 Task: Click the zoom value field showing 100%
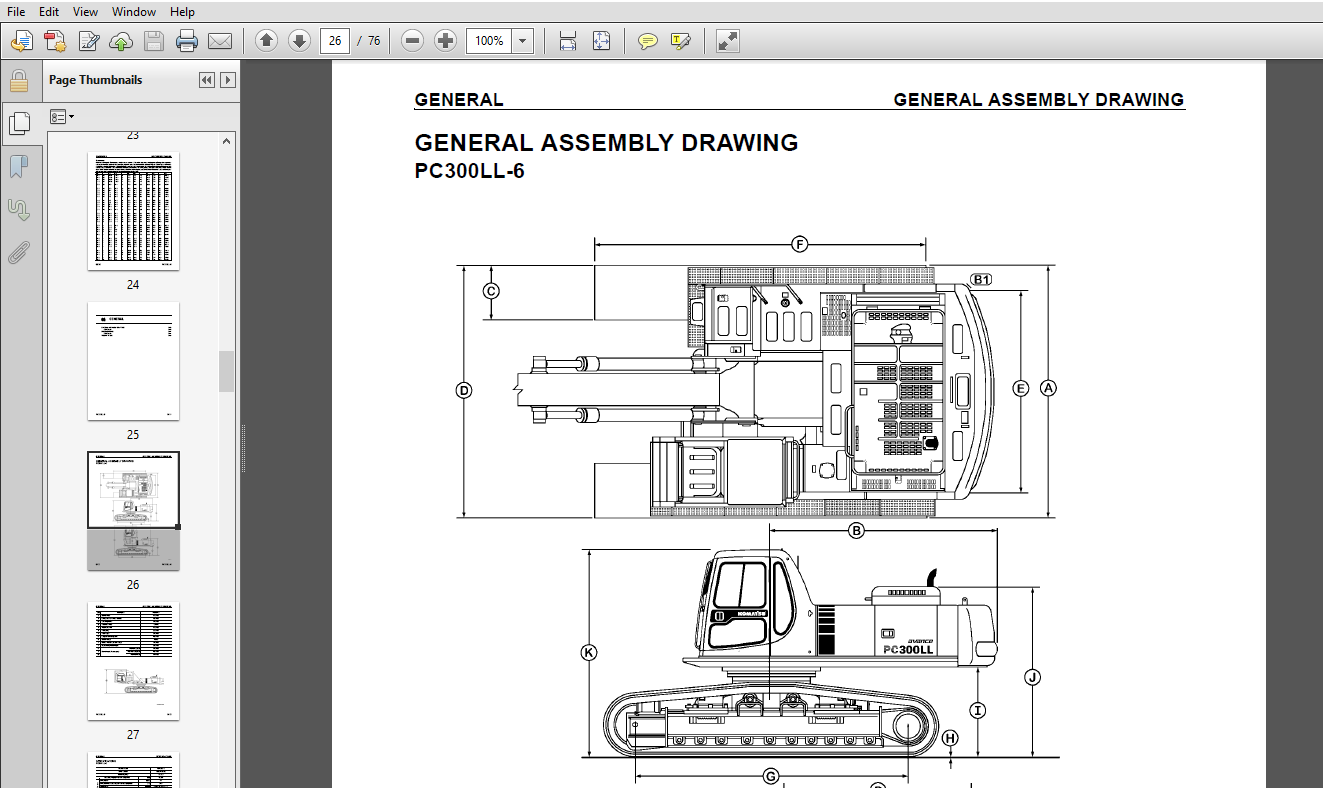click(489, 41)
